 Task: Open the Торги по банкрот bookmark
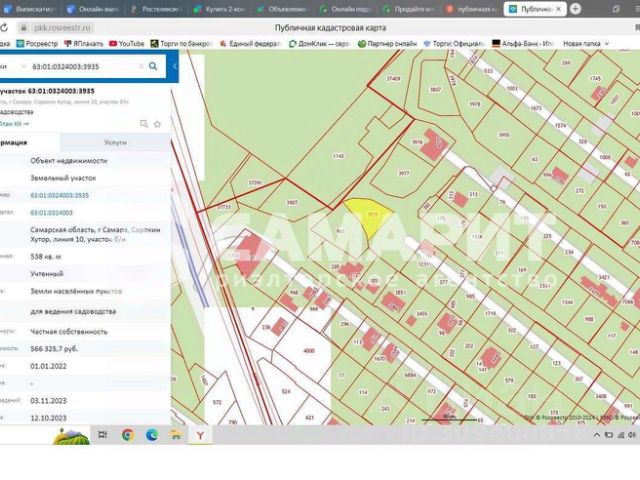click(181, 44)
